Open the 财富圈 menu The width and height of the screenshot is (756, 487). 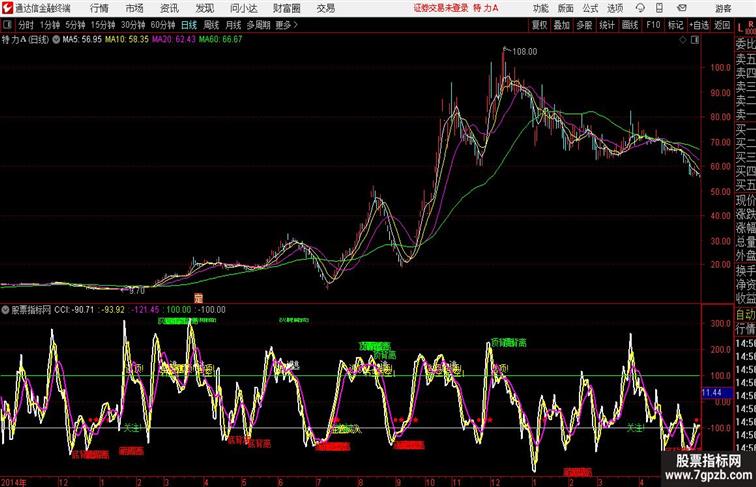pyautogui.click(x=286, y=8)
